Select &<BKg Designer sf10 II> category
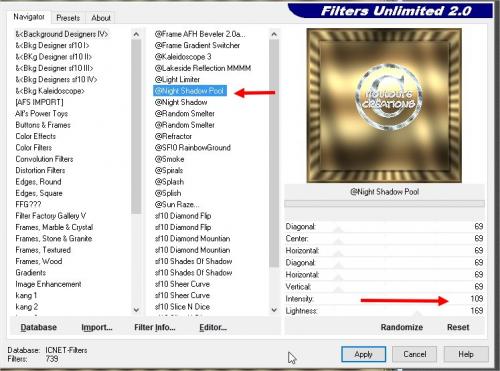Screen dimensions: 500x371 coord(53,57)
